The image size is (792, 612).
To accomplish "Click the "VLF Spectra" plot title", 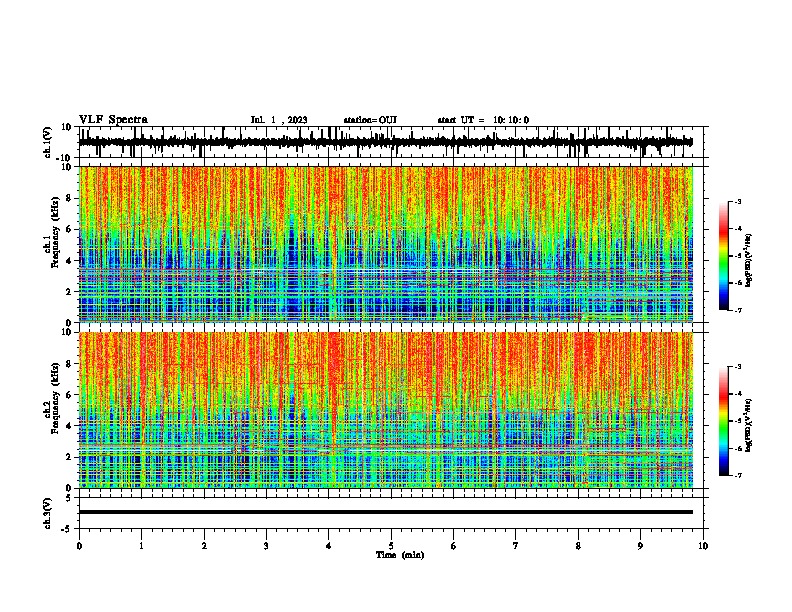I will tap(113, 120).
